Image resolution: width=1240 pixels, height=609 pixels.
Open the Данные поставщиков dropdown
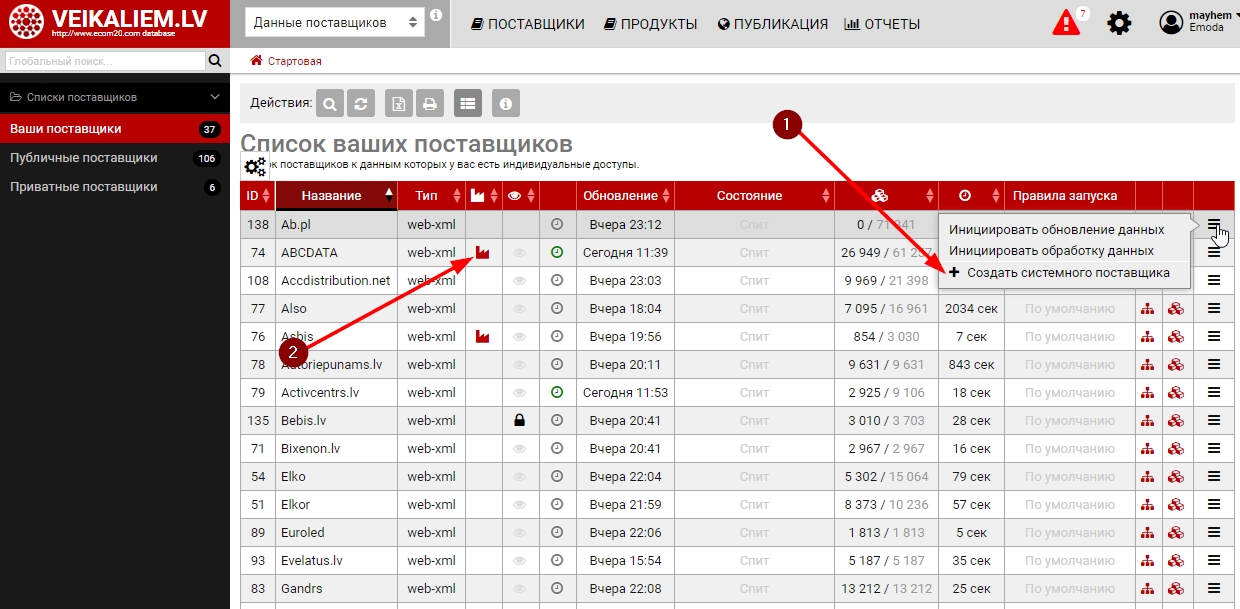click(334, 23)
